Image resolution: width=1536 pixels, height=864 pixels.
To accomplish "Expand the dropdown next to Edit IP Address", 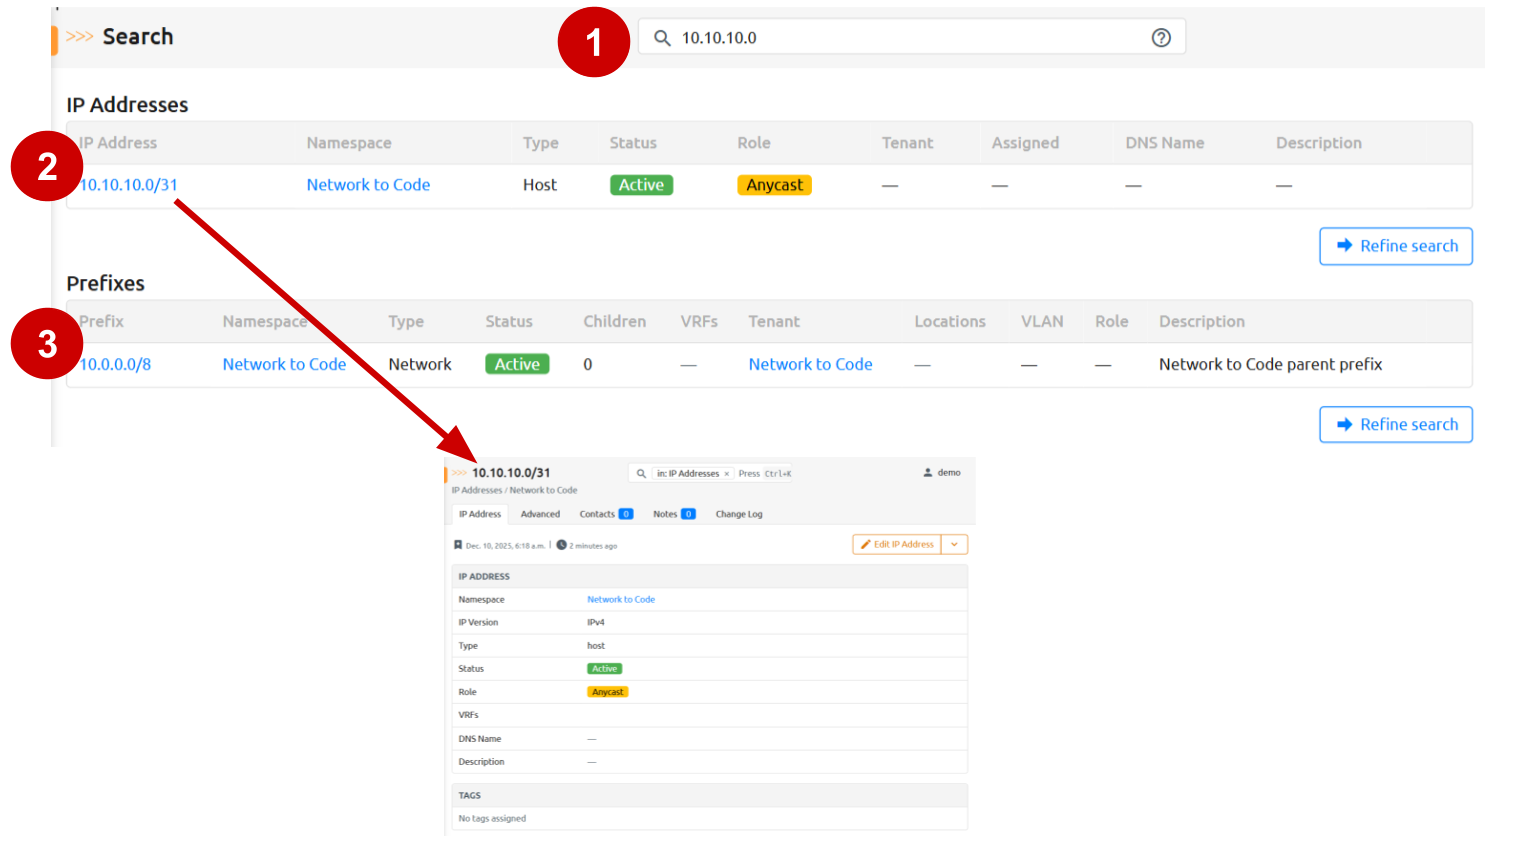I will point(954,544).
